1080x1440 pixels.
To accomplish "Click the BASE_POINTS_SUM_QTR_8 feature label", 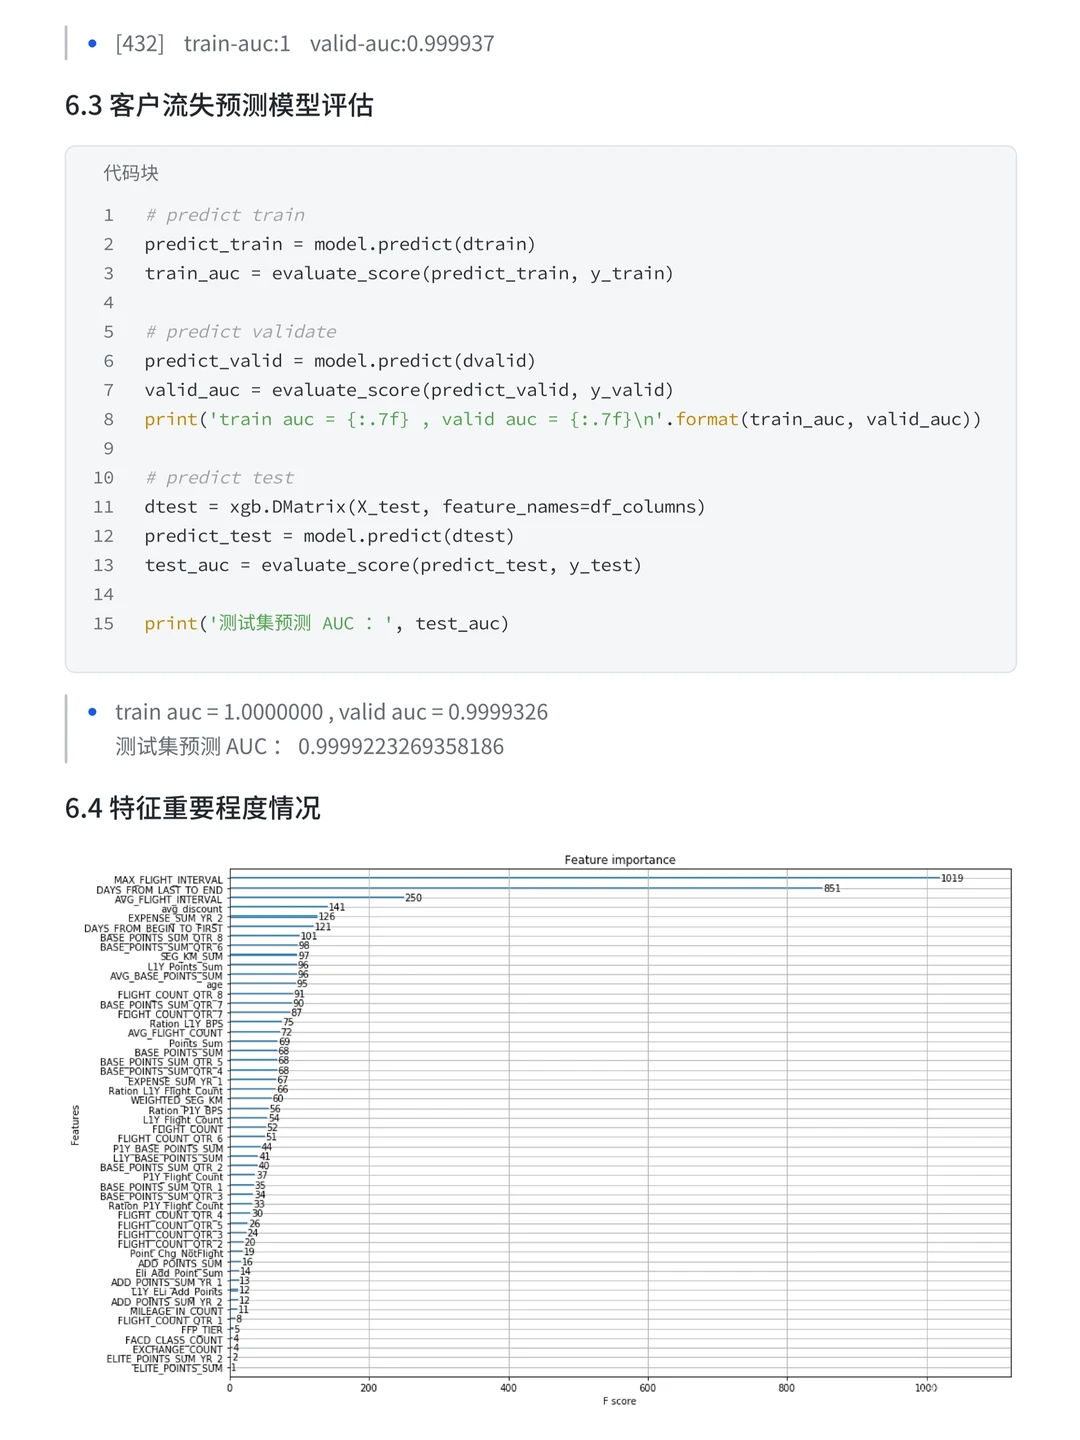I will pos(161,938).
